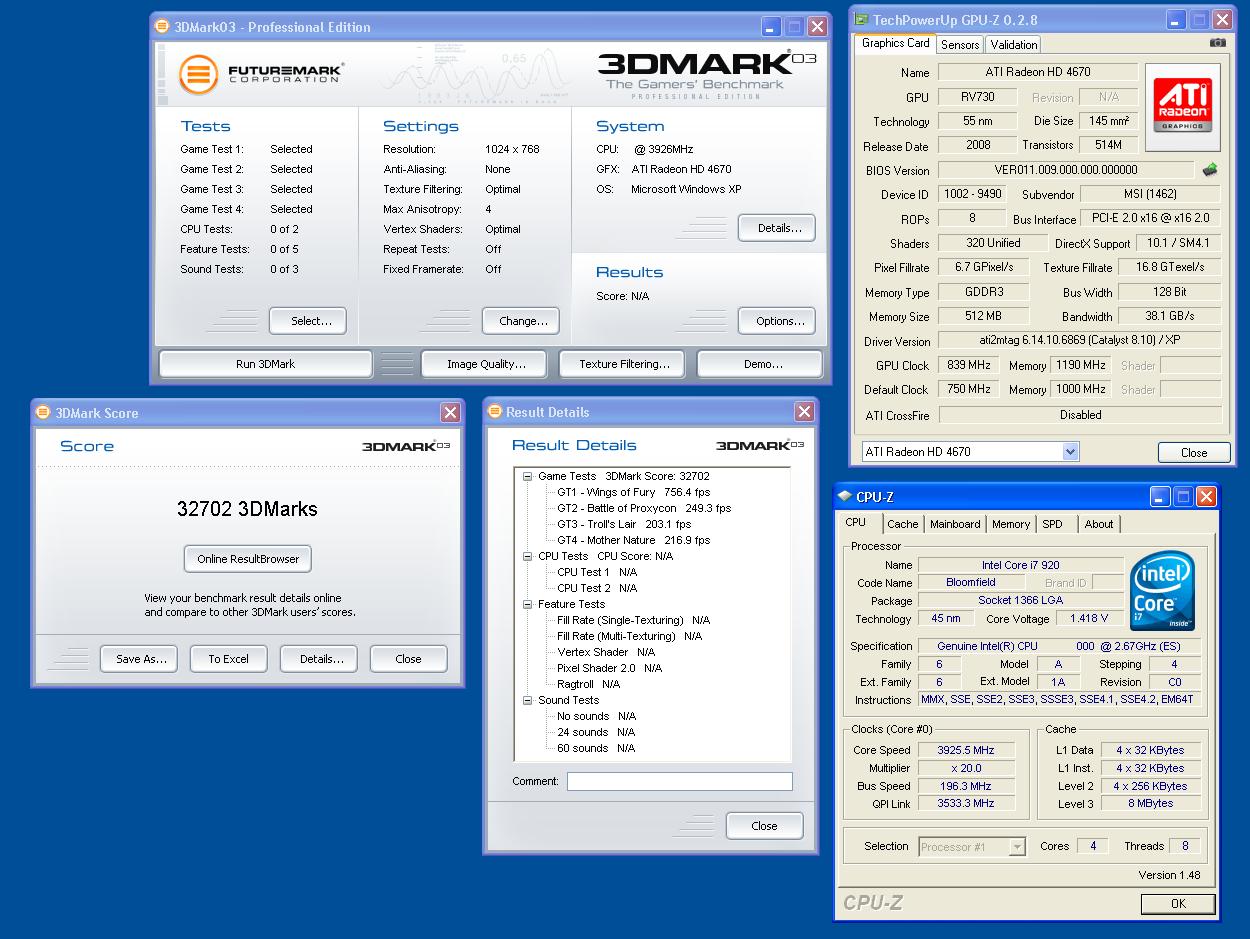Click the system Details... button in 3DMark03
Image resolution: width=1250 pixels, height=939 pixels.
777,228
